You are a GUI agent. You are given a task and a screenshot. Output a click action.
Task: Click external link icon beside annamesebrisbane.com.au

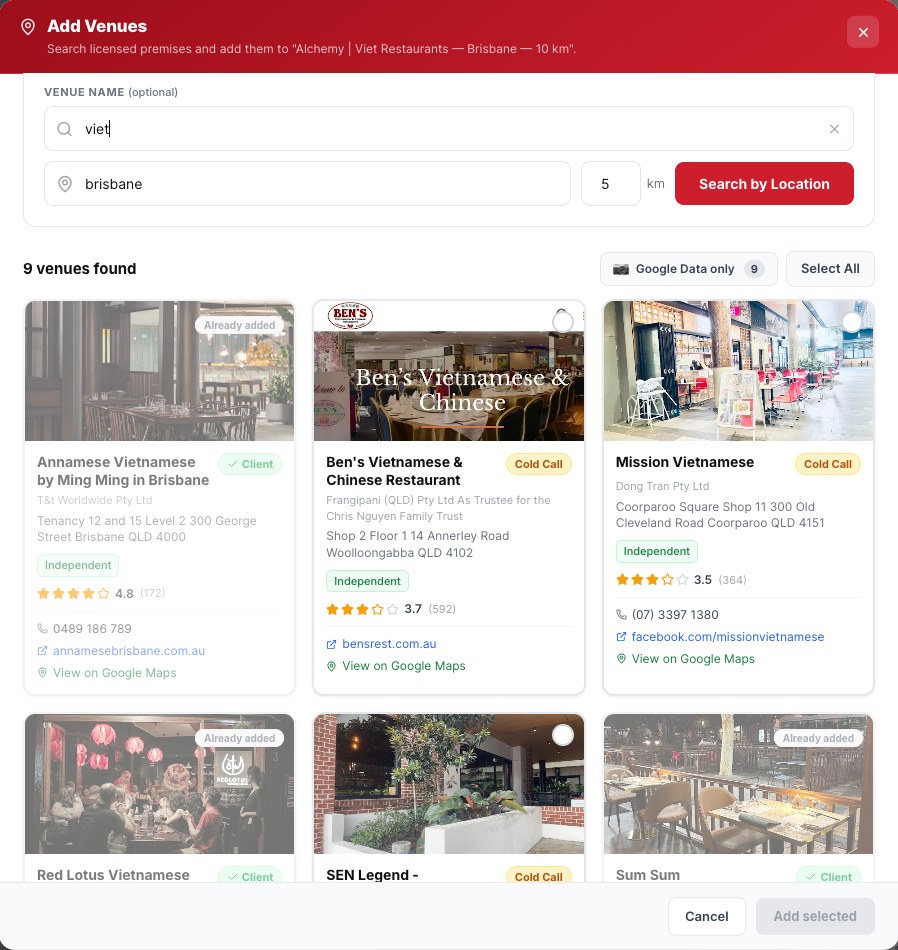point(42,651)
